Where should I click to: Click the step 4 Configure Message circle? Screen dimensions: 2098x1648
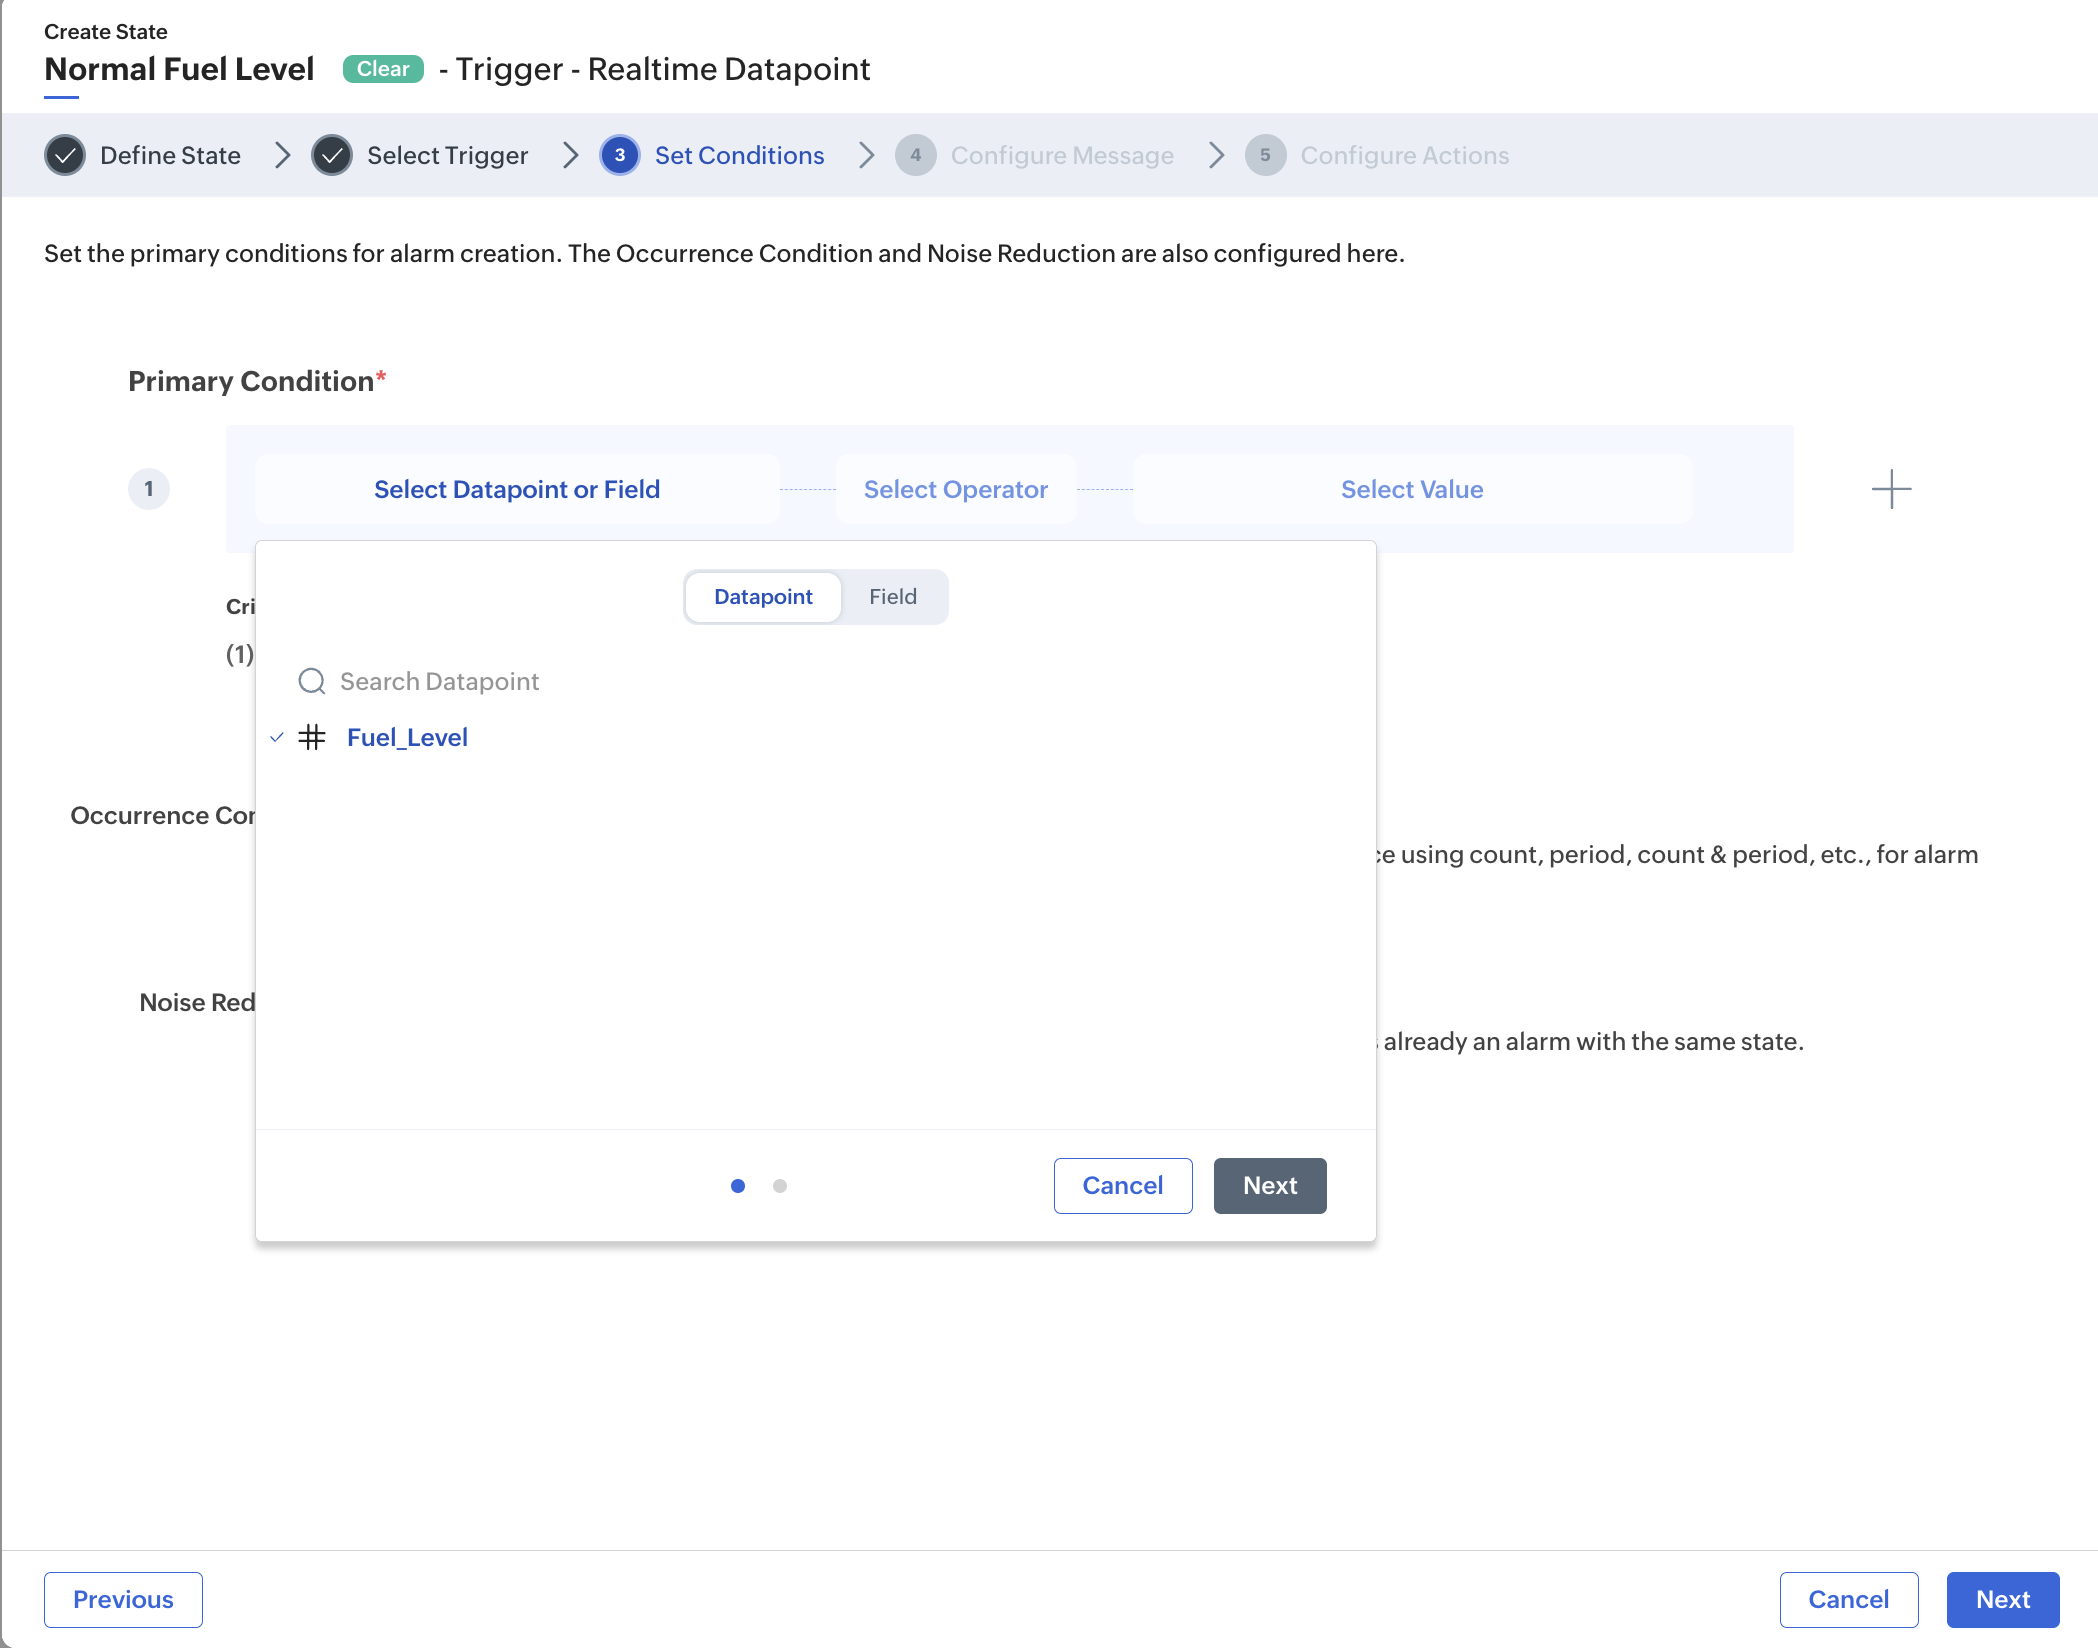pos(915,155)
